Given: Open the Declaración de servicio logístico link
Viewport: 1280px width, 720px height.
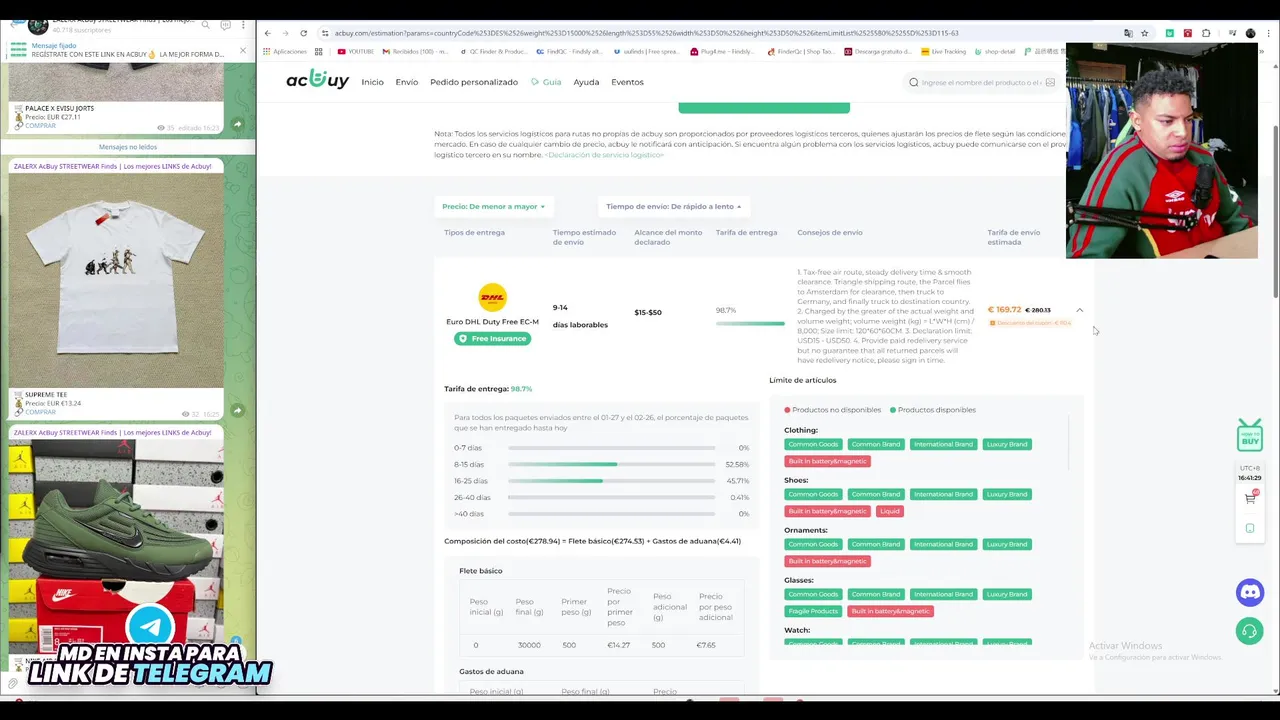Looking at the screenshot, I should click(604, 155).
